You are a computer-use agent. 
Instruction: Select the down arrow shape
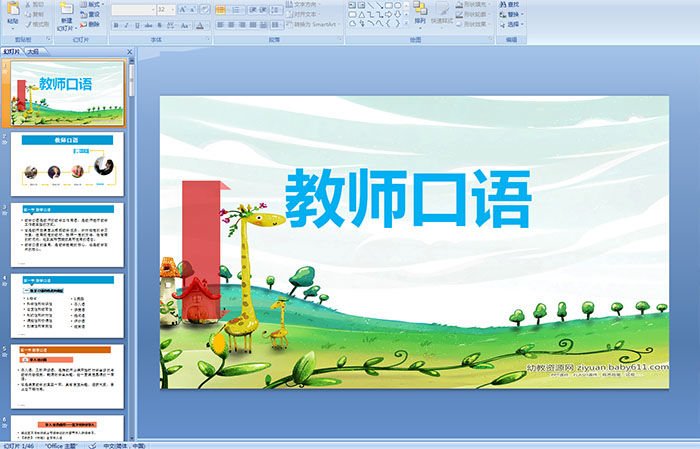(397, 14)
